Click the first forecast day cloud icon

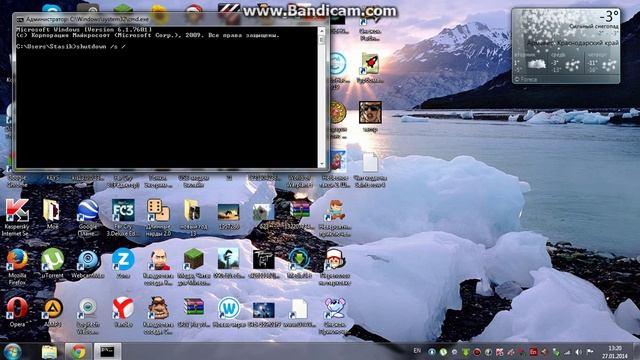(537, 64)
